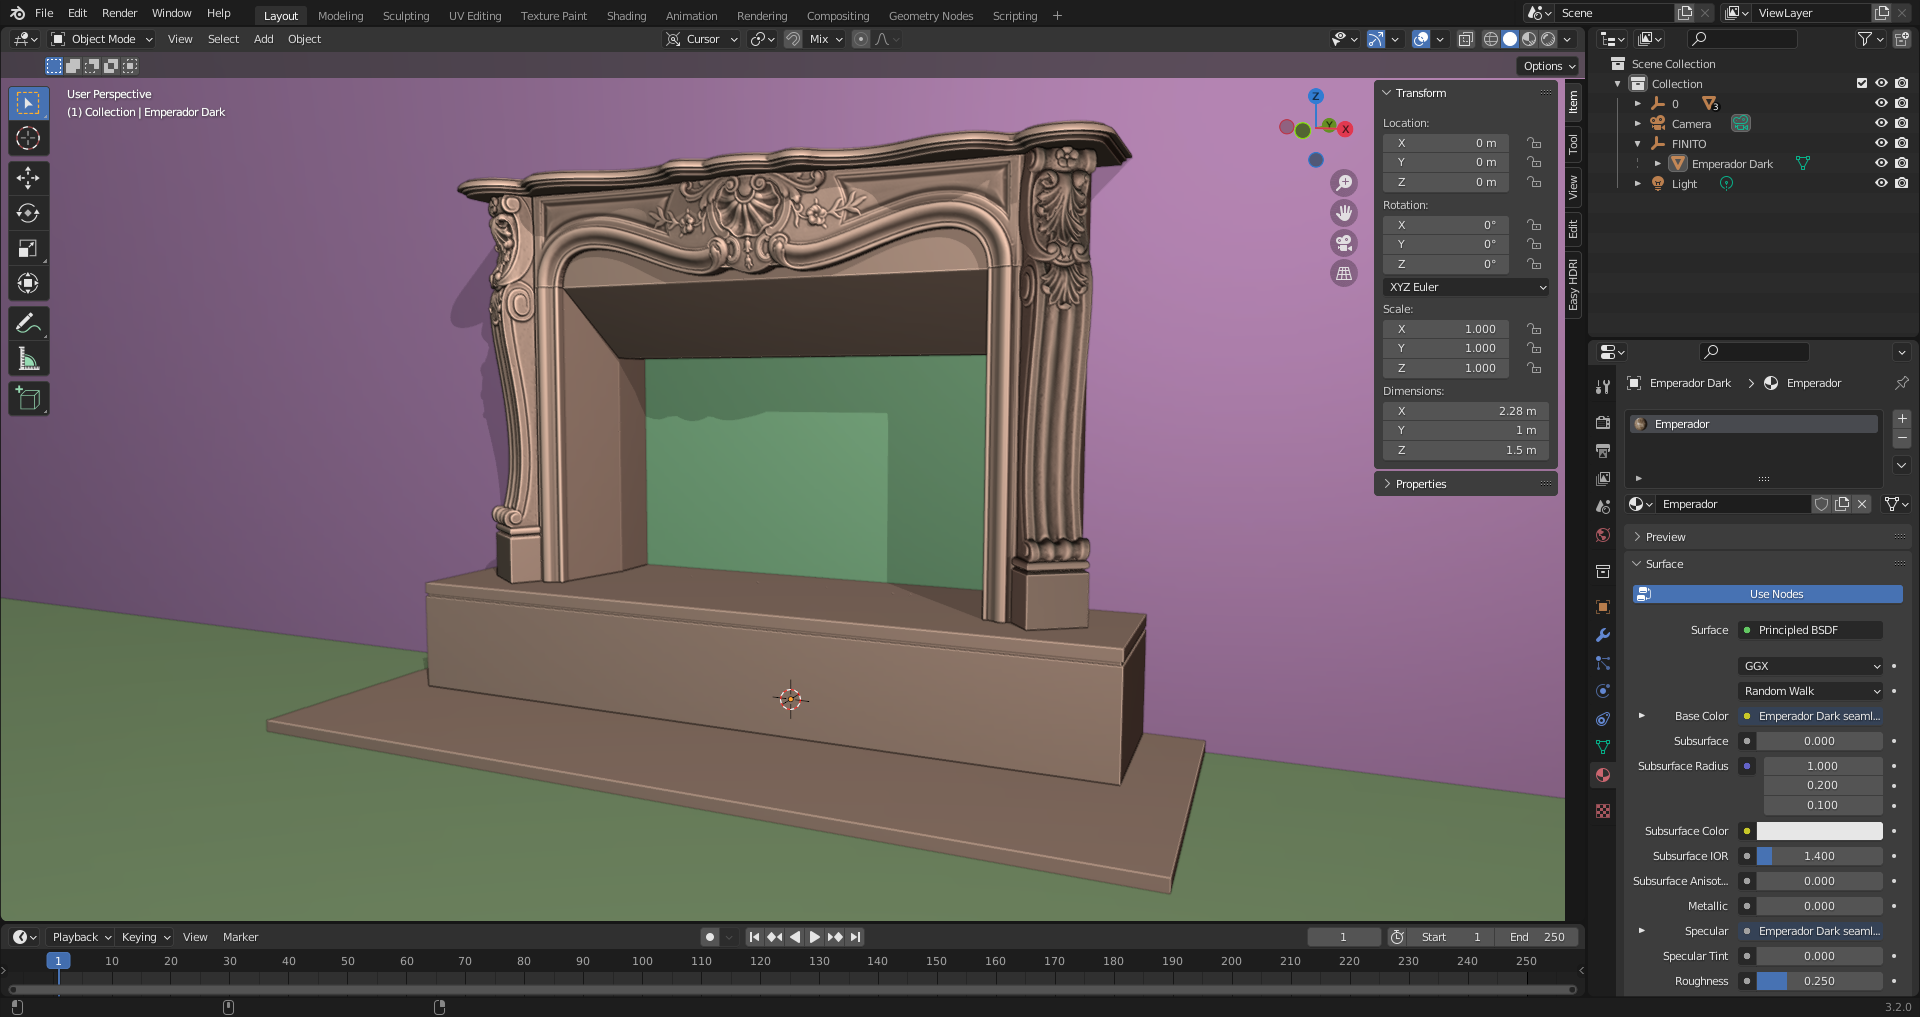The width and height of the screenshot is (1920, 1017).
Task: Open XYZ Euler rotation mode dropdown
Action: point(1466,287)
